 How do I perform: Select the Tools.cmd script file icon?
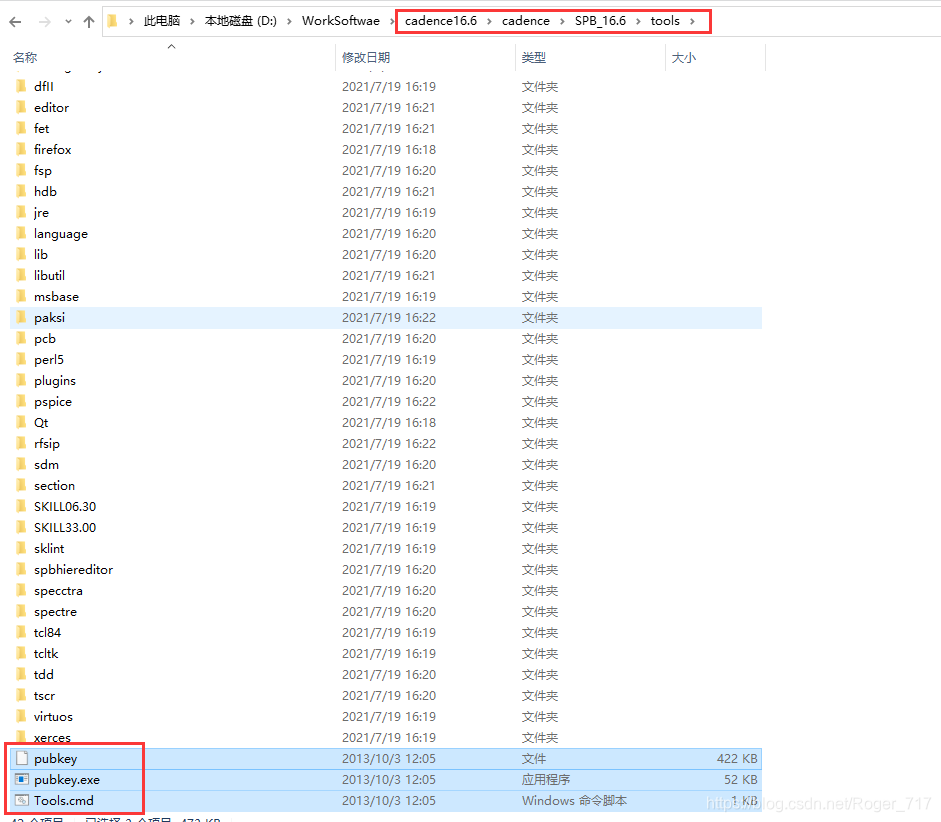point(21,801)
